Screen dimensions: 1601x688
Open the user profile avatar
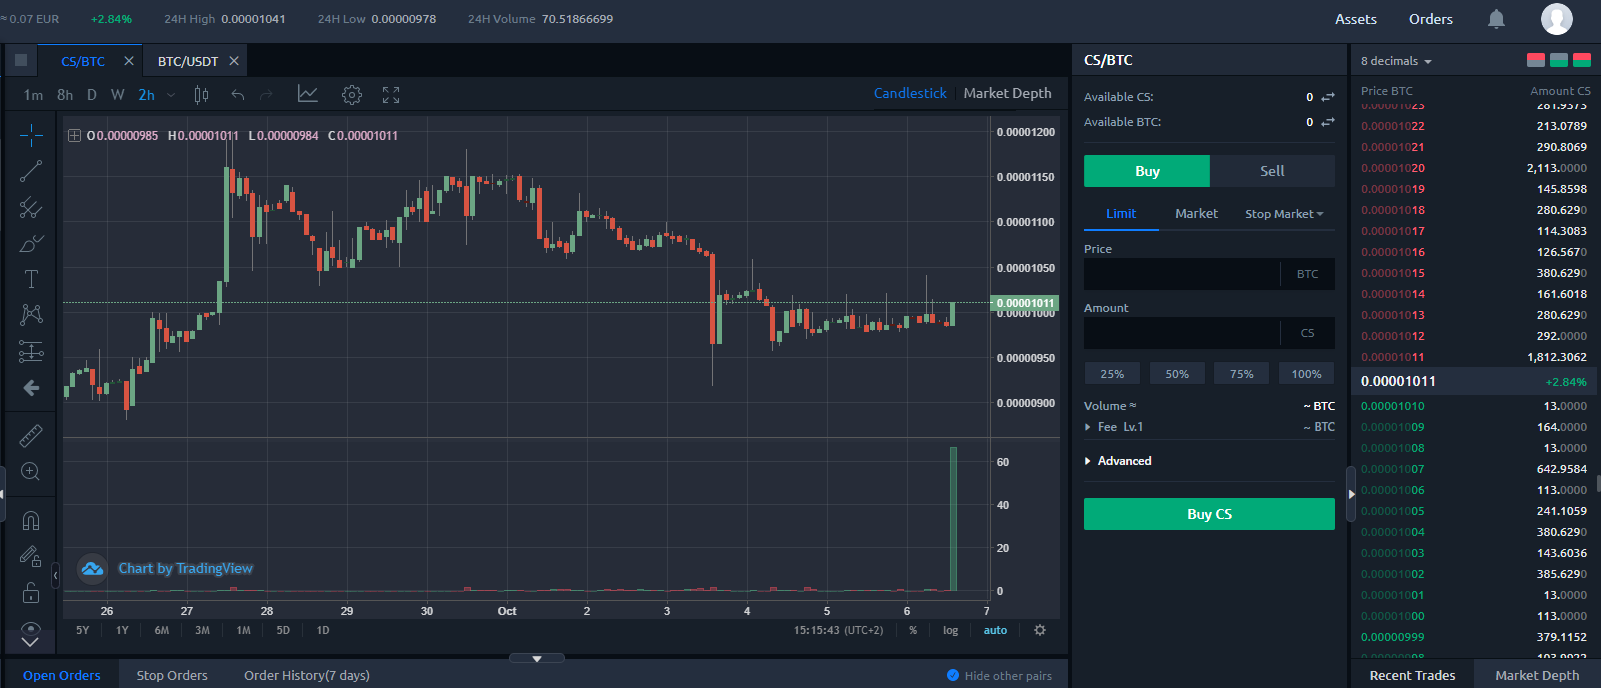pyautogui.click(x=1557, y=18)
